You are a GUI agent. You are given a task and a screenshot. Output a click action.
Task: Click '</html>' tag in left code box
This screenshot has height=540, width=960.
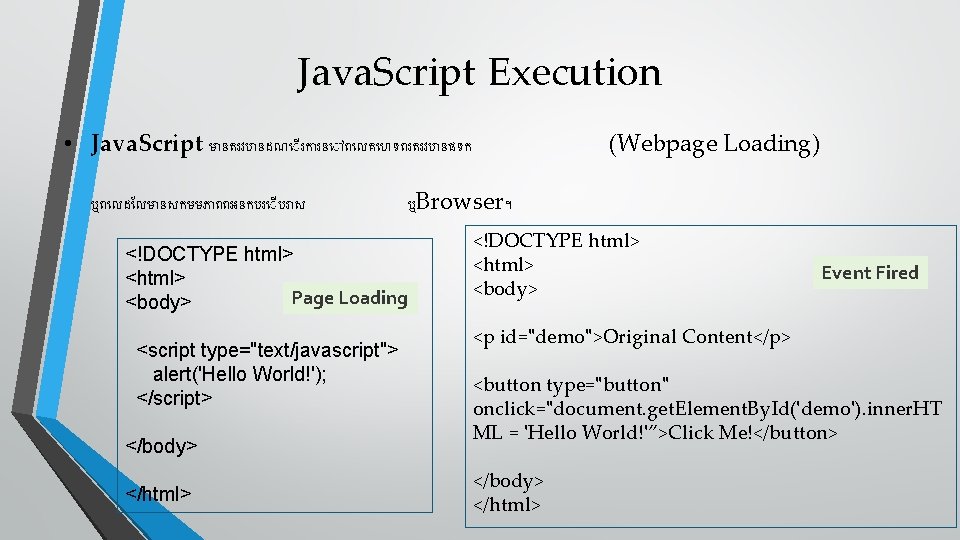158,493
